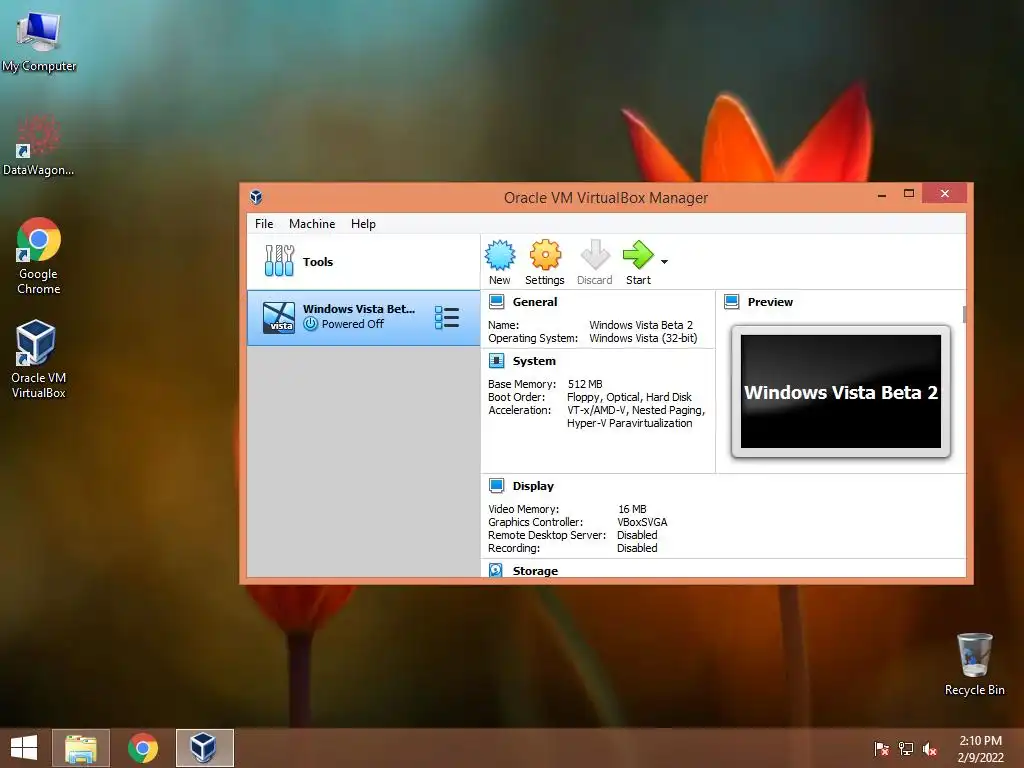
Task: Click the Action Center flag tray icon
Action: coord(882,748)
